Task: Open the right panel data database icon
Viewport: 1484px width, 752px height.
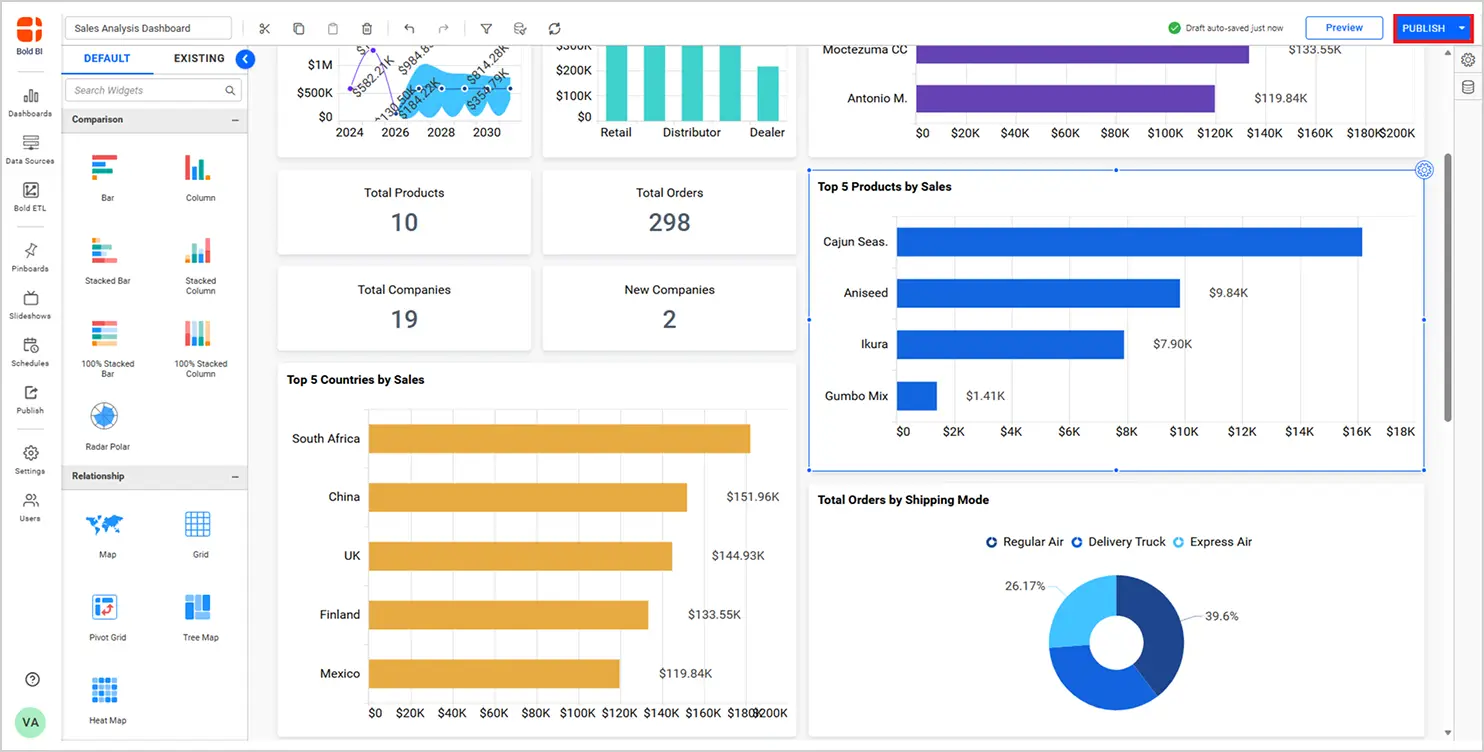Action: (x=1468, y=87)
